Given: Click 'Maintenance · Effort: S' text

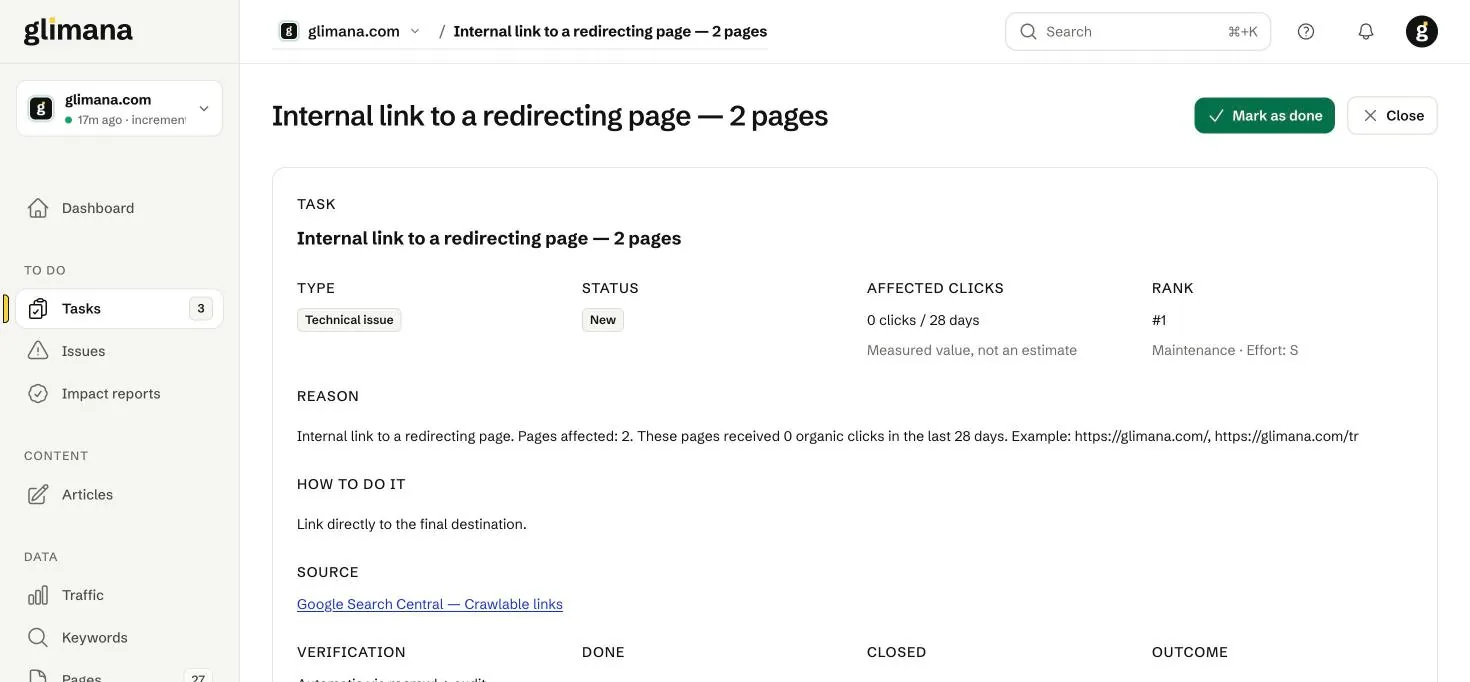Looking at the screenshot, I should [x=1225, y=350].
